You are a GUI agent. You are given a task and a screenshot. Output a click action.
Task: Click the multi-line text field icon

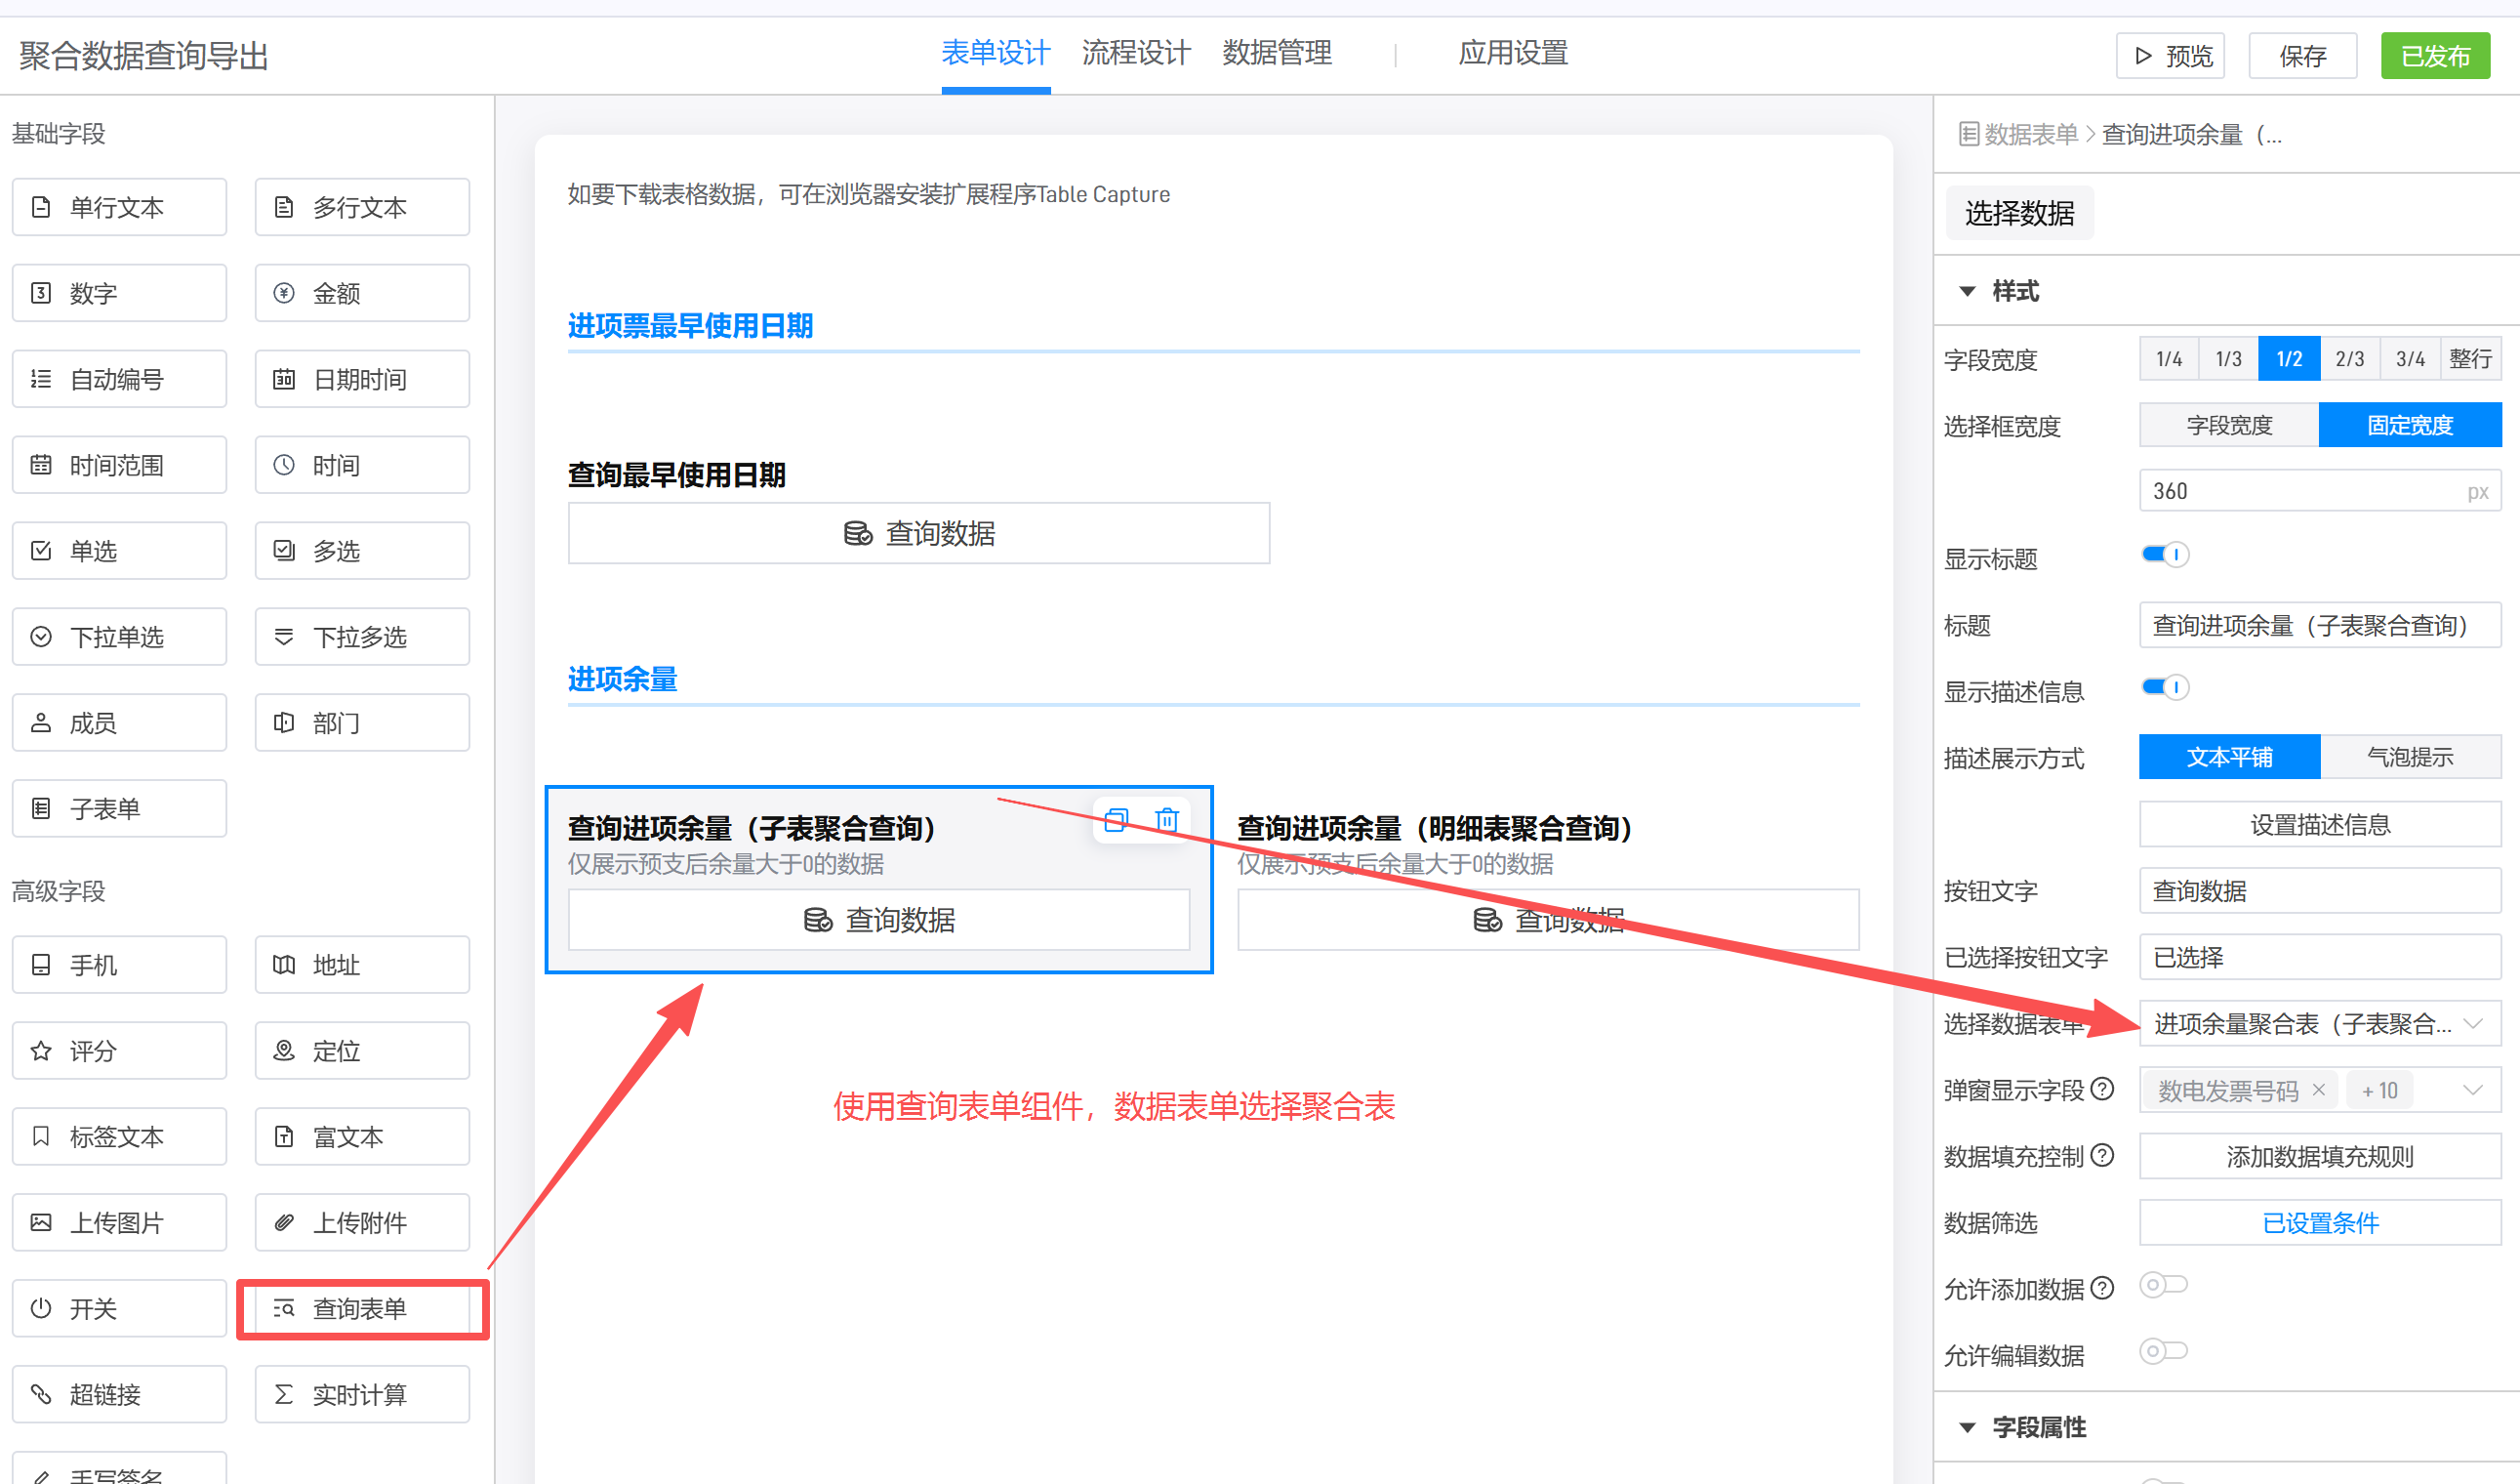(284, 207)
